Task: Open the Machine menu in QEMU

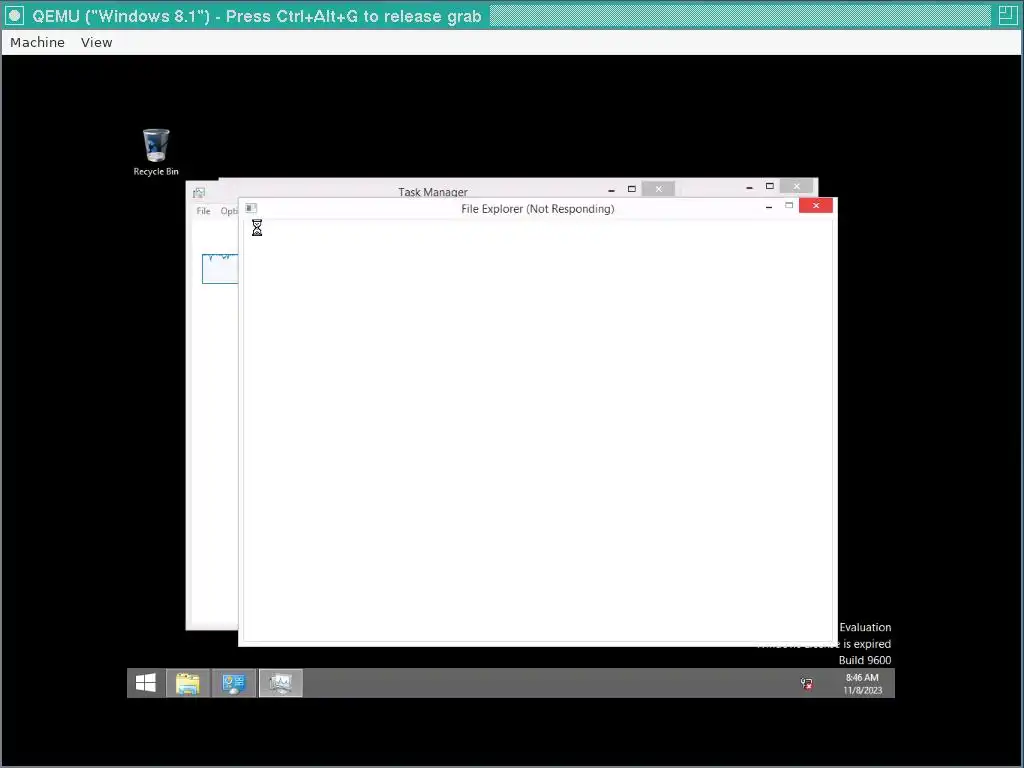Action: (x=37, y=42)
